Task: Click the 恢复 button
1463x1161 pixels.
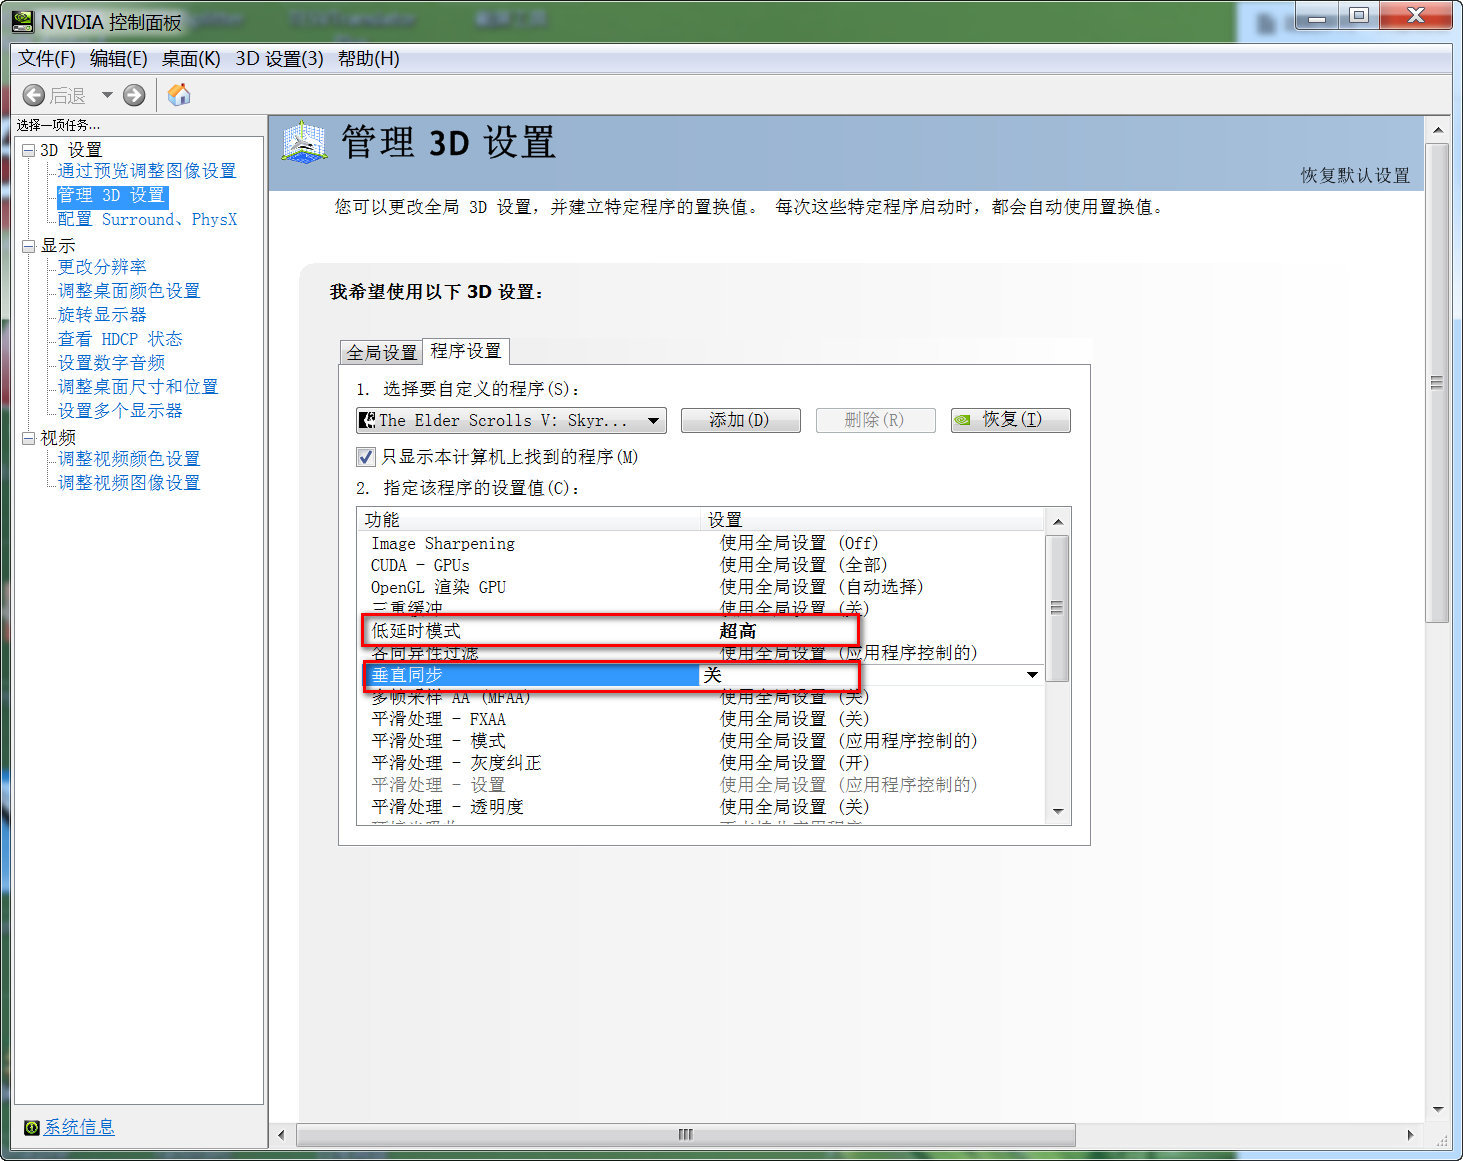Action: point(1010,420)
